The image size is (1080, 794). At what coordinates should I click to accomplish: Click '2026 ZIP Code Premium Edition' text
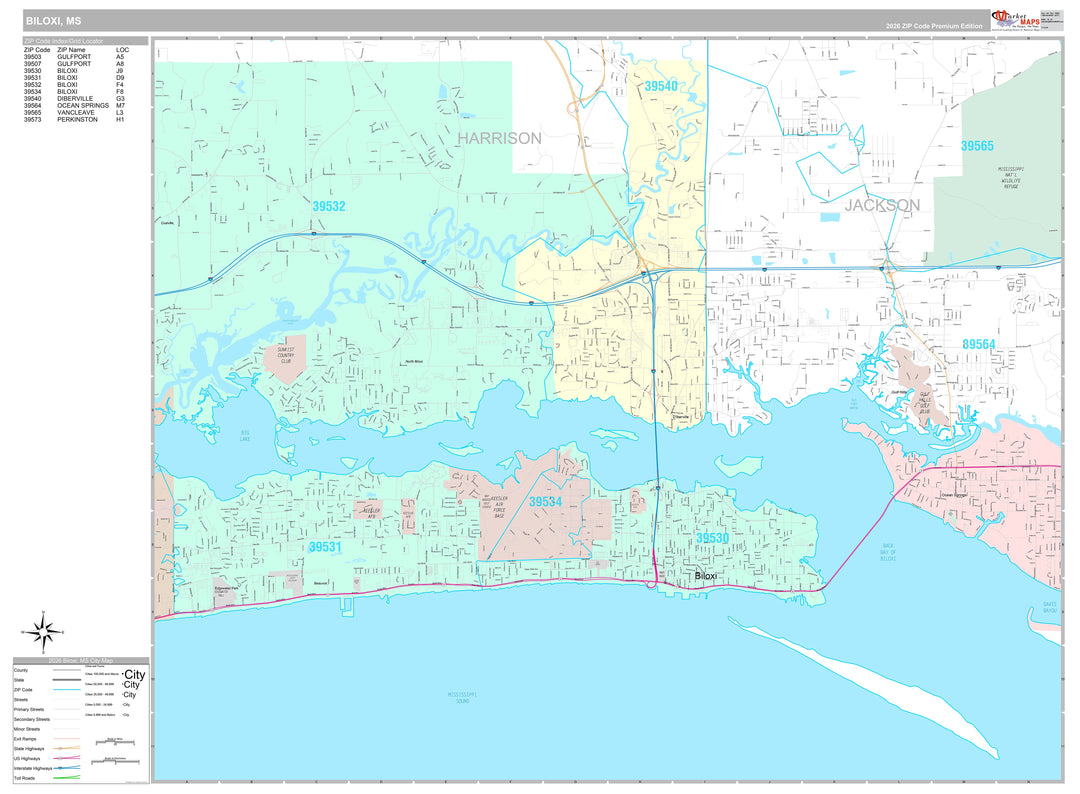coord(934,26)
